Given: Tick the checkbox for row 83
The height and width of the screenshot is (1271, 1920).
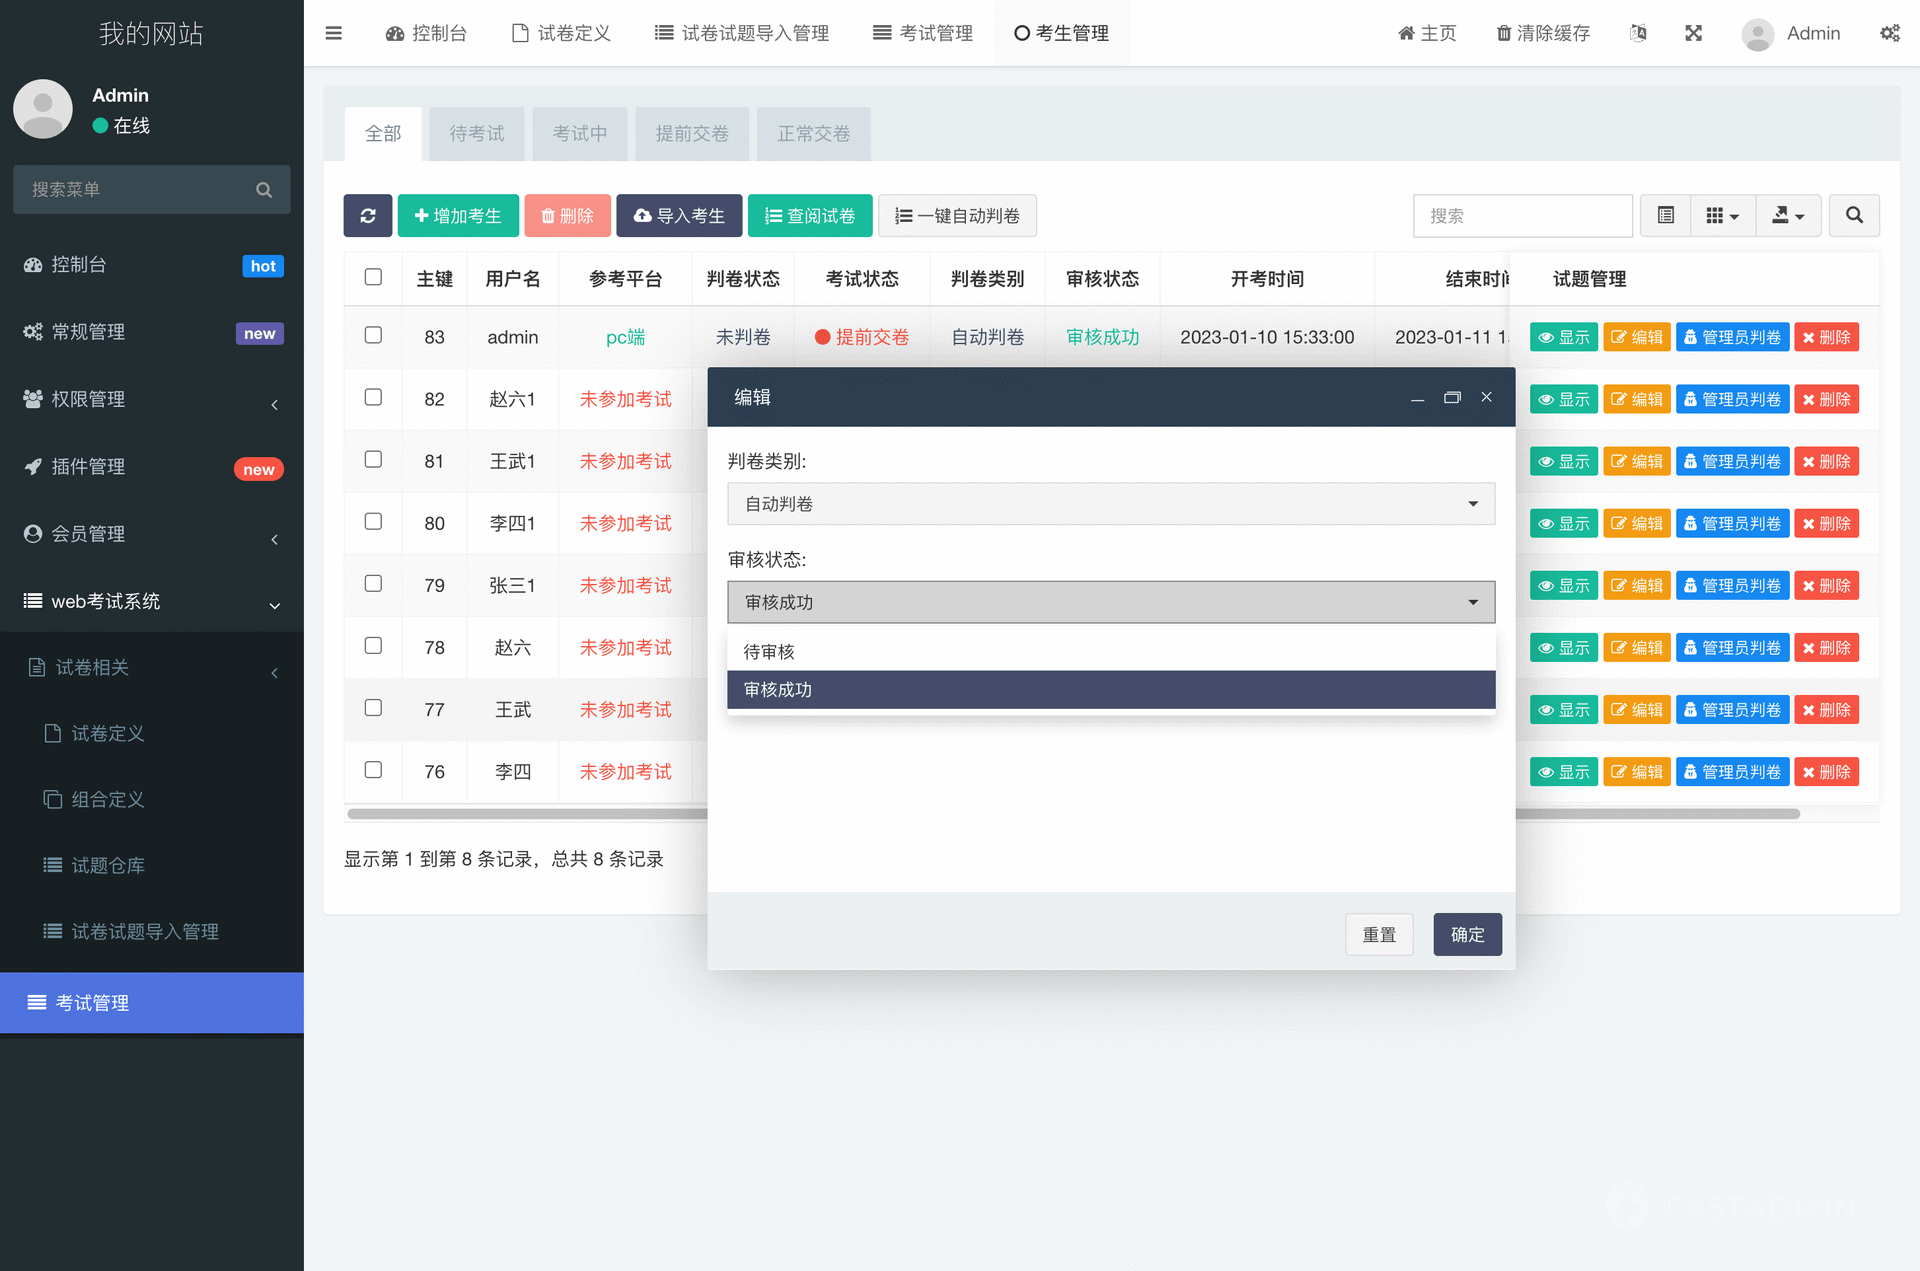Looking at the screenshot, I should click(x=373, y=335).
